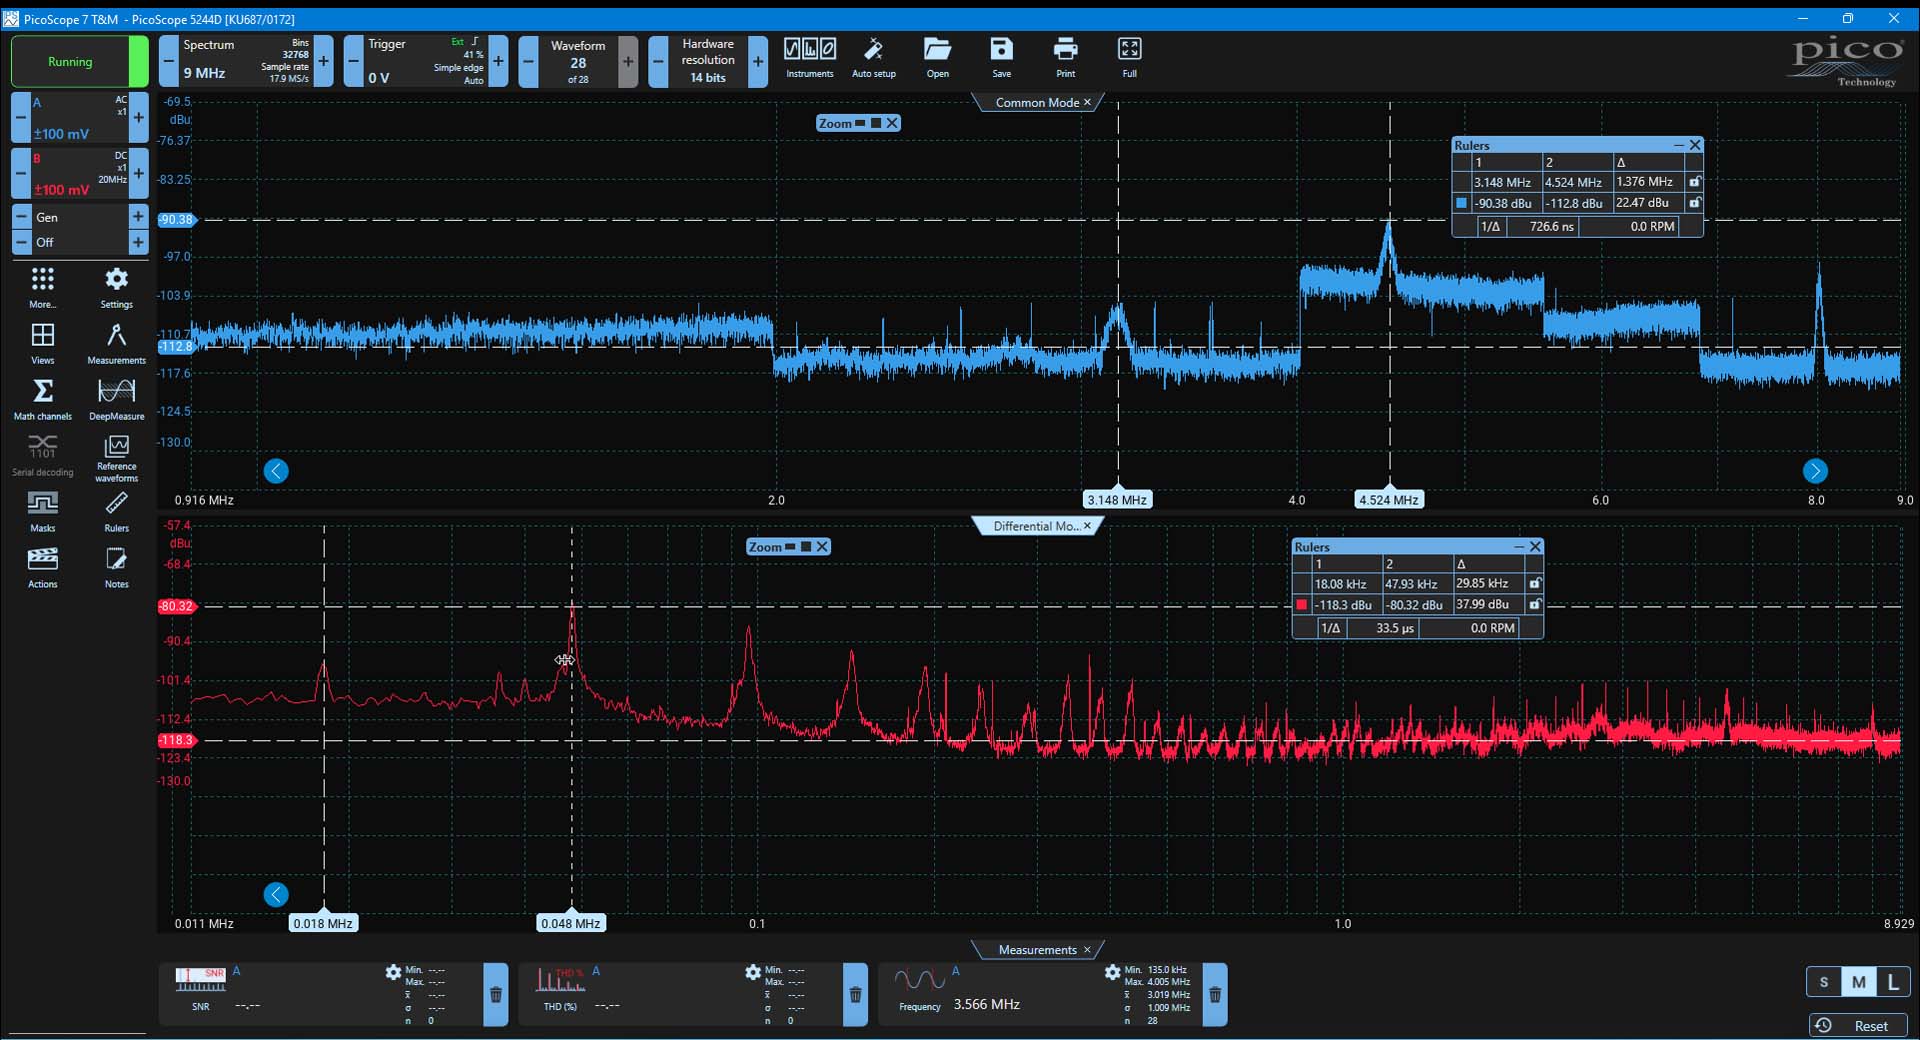
Task: Delete the Frequency measurement
Action: pos(1215,995)
